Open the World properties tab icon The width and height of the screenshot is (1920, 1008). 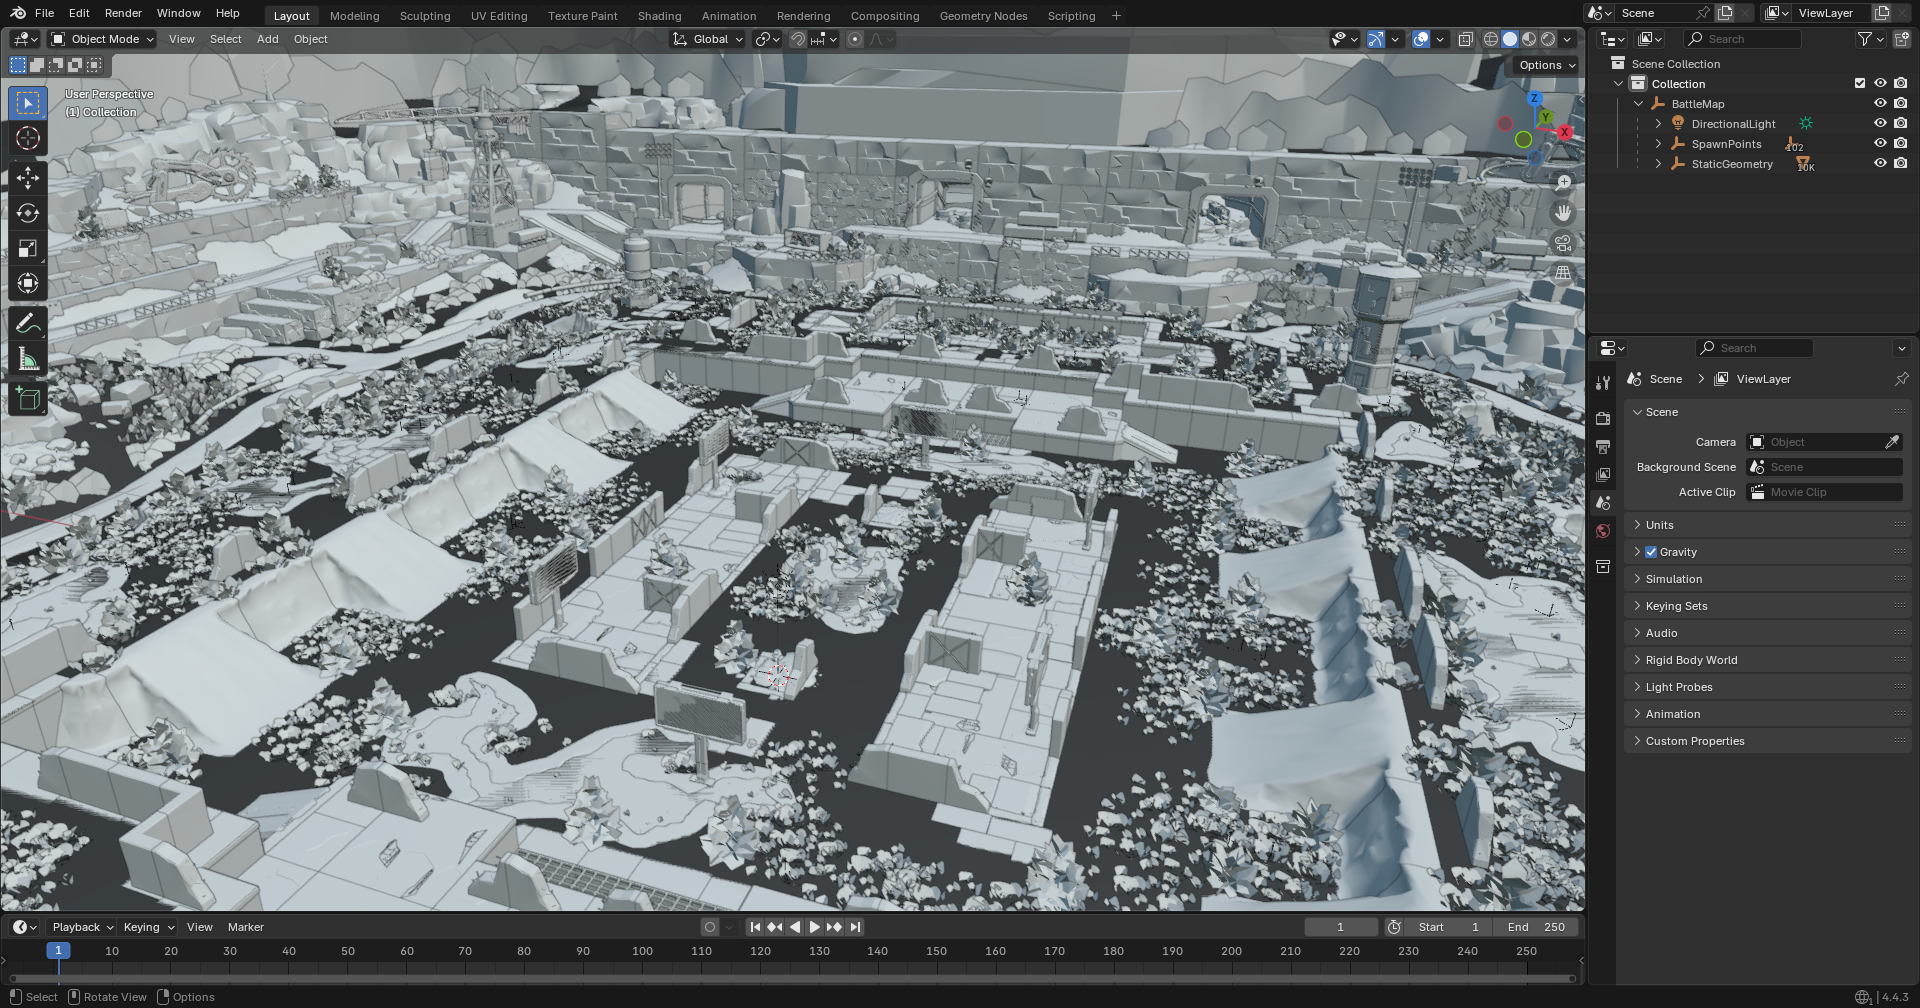click(1603, 531)
